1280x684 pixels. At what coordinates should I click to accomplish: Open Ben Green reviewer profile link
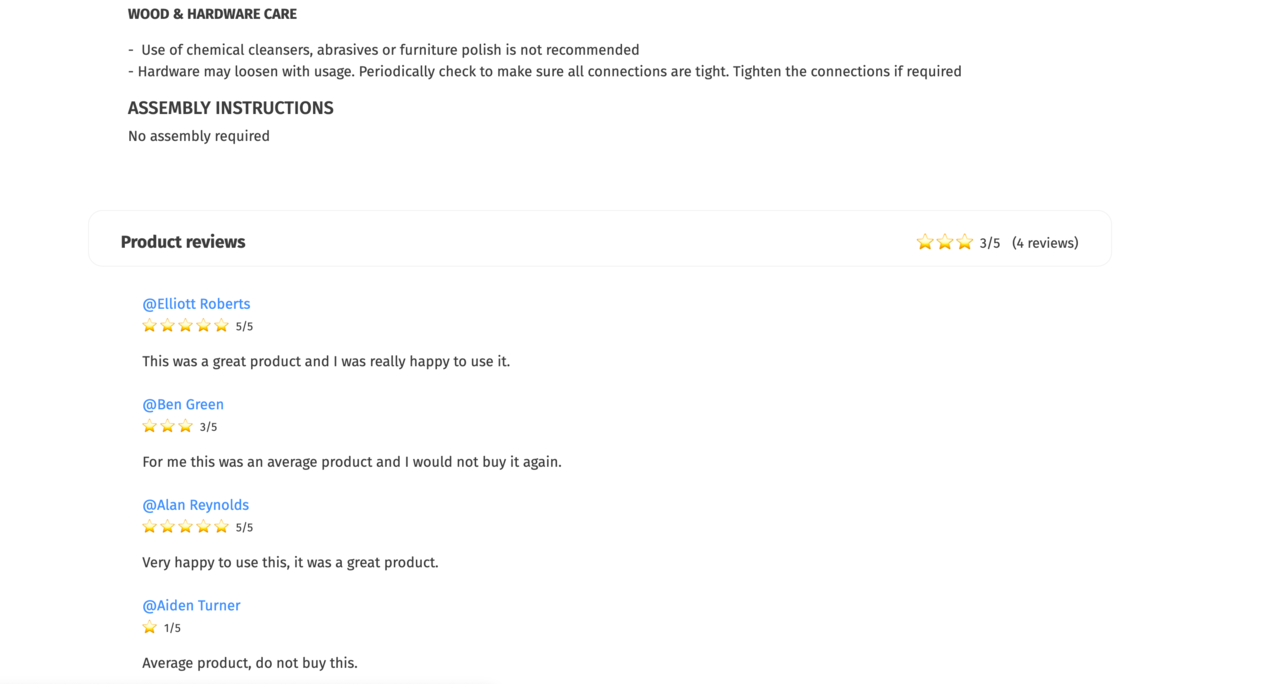tap(183, 405)
